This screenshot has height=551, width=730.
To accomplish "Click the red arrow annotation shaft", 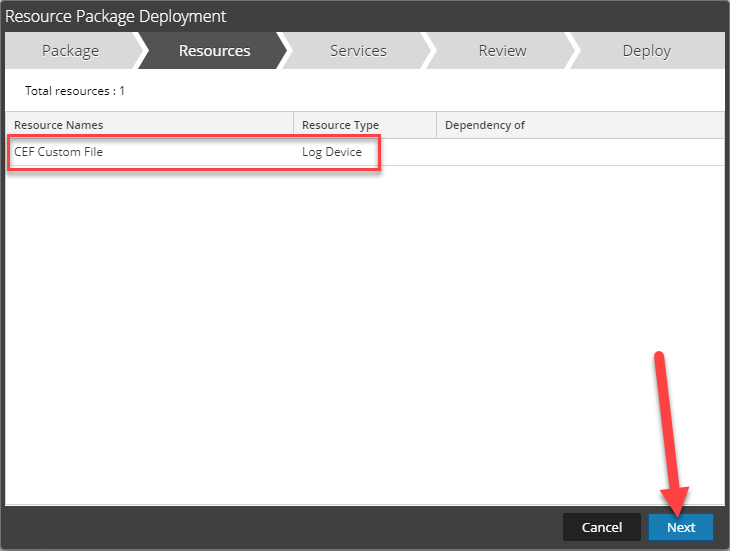I will (667, 420).
